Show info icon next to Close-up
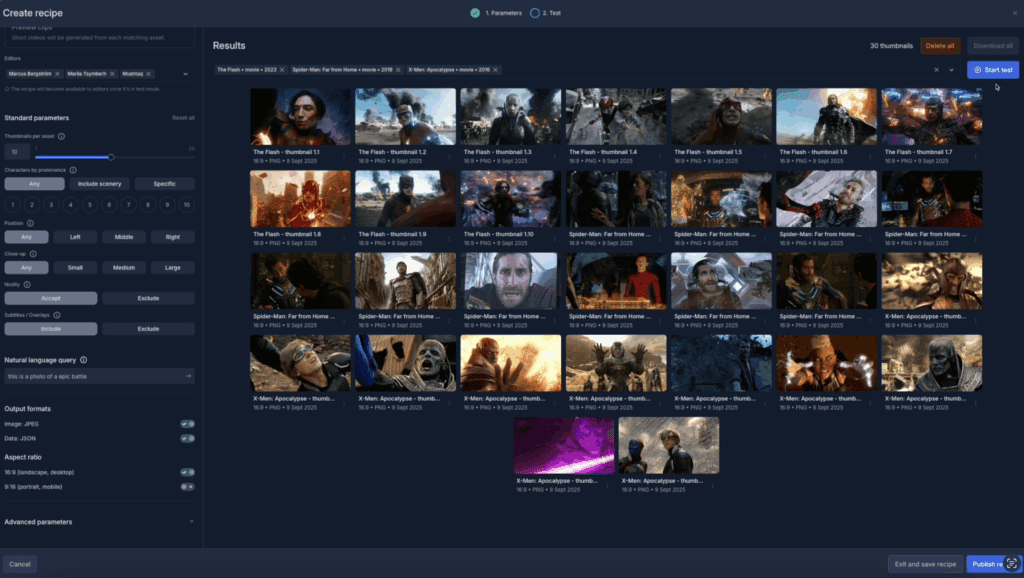Viewport: 1024px width, 578px height. 33,254
